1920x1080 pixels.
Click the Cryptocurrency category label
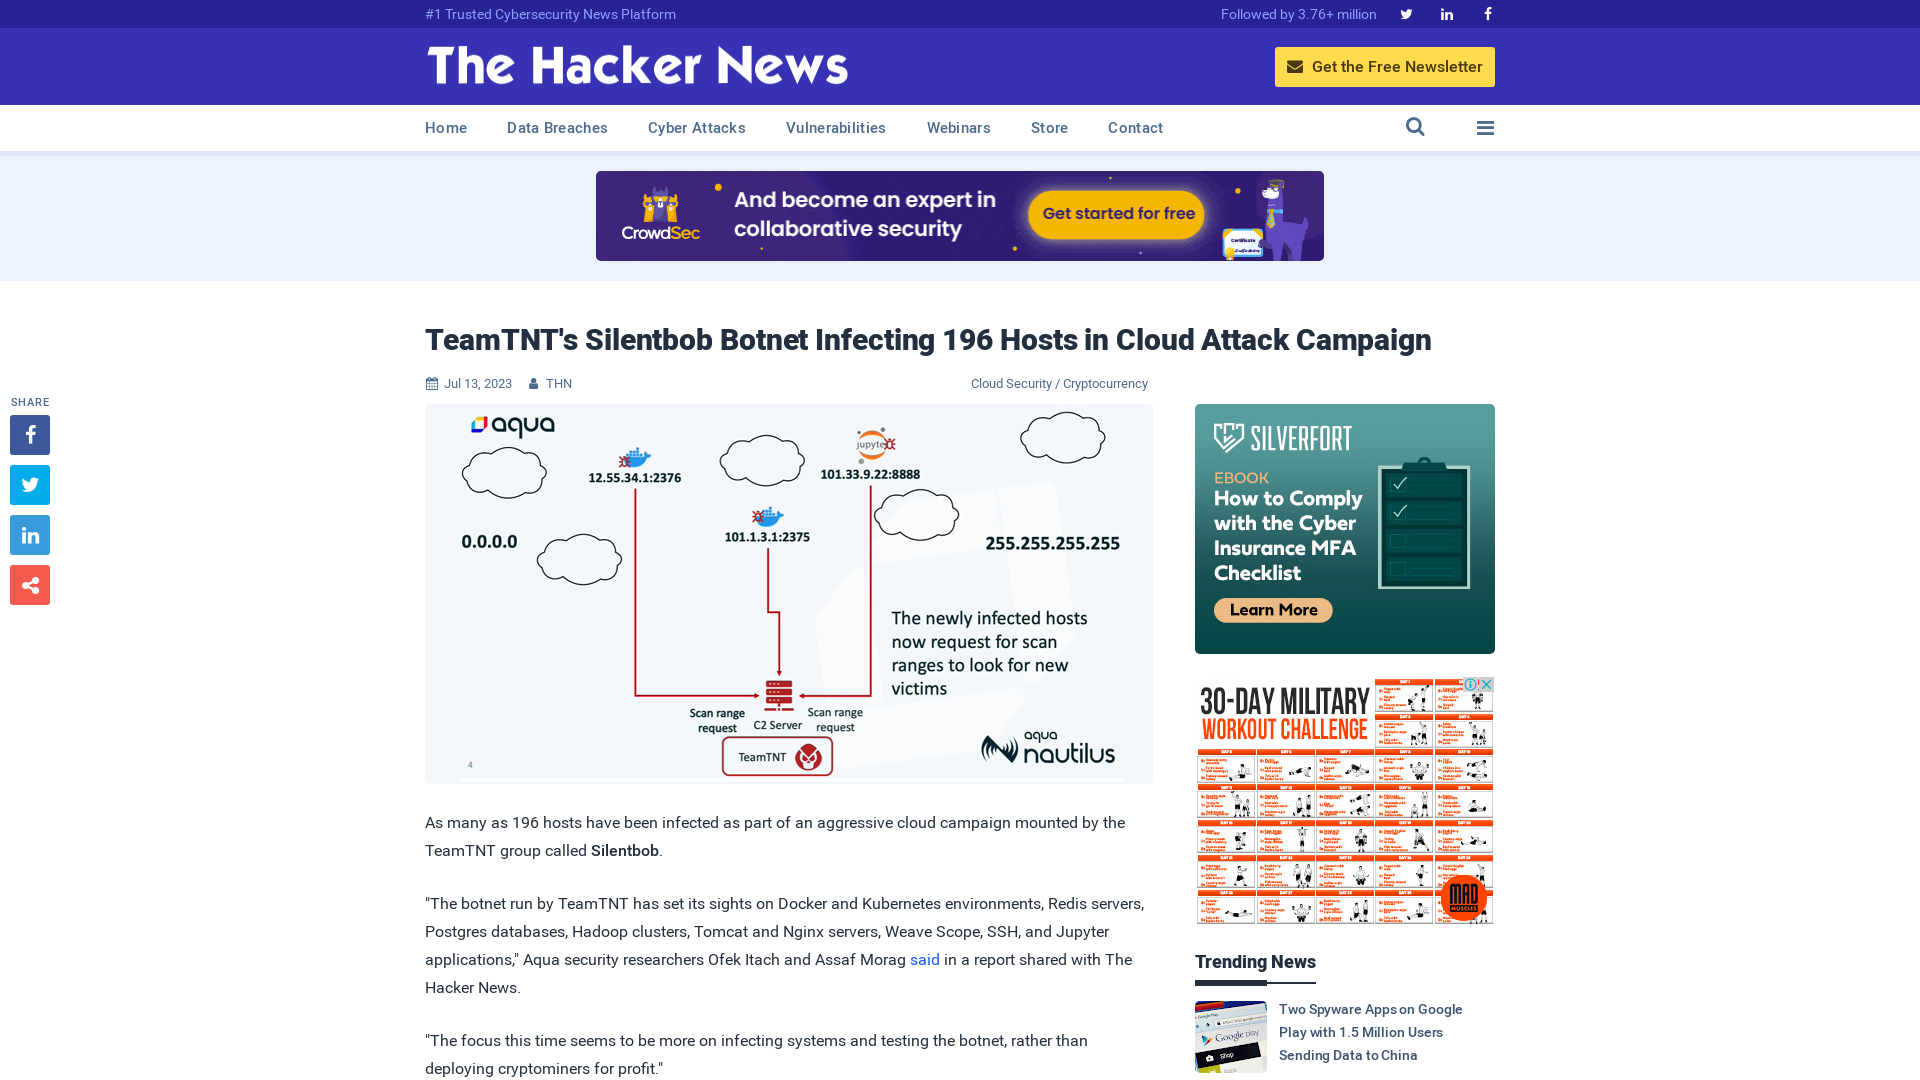click(x=1106, y=384)
